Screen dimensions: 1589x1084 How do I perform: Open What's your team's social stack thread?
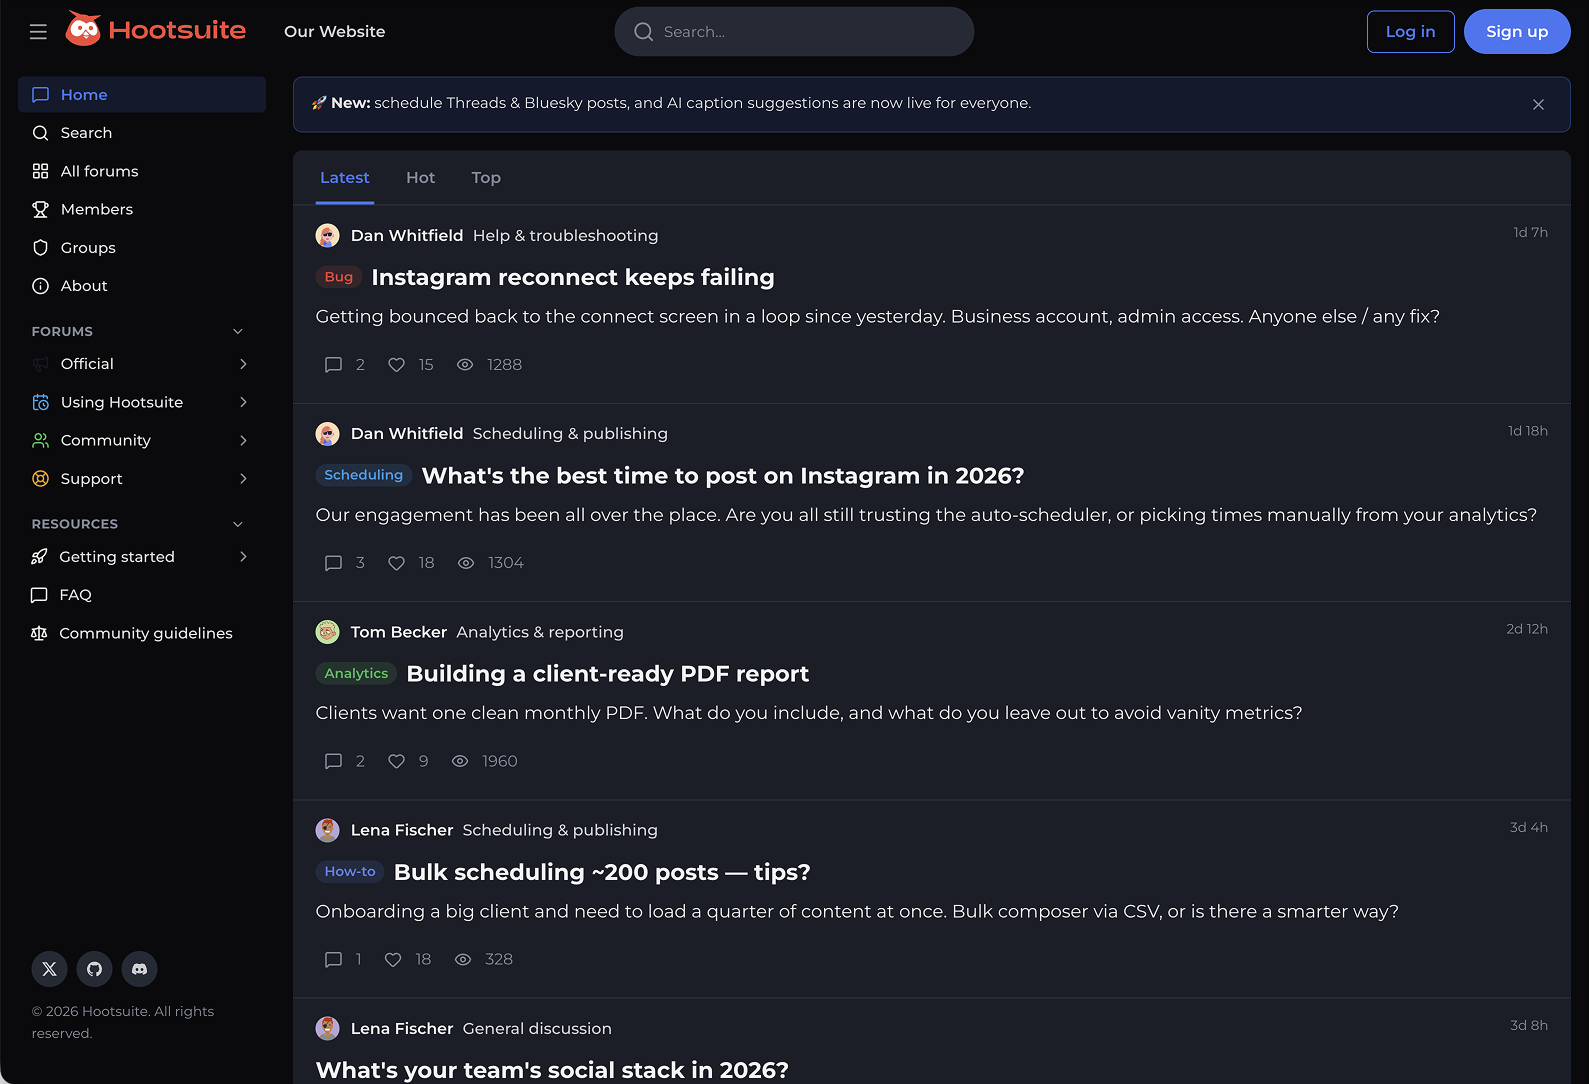point(552,1070)
